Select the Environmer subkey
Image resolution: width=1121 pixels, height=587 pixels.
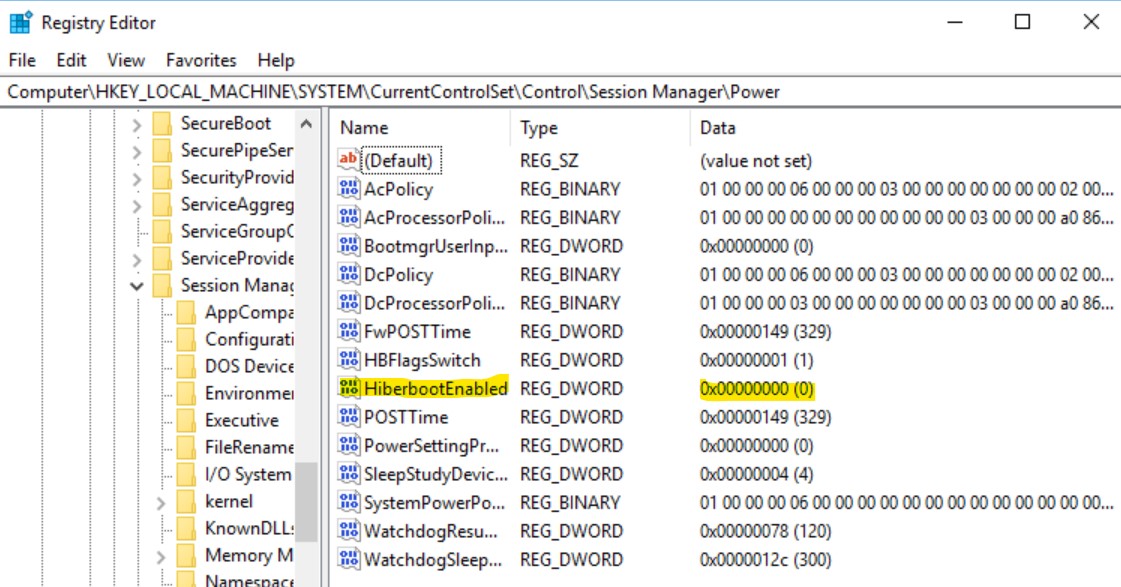click(249, 393)
